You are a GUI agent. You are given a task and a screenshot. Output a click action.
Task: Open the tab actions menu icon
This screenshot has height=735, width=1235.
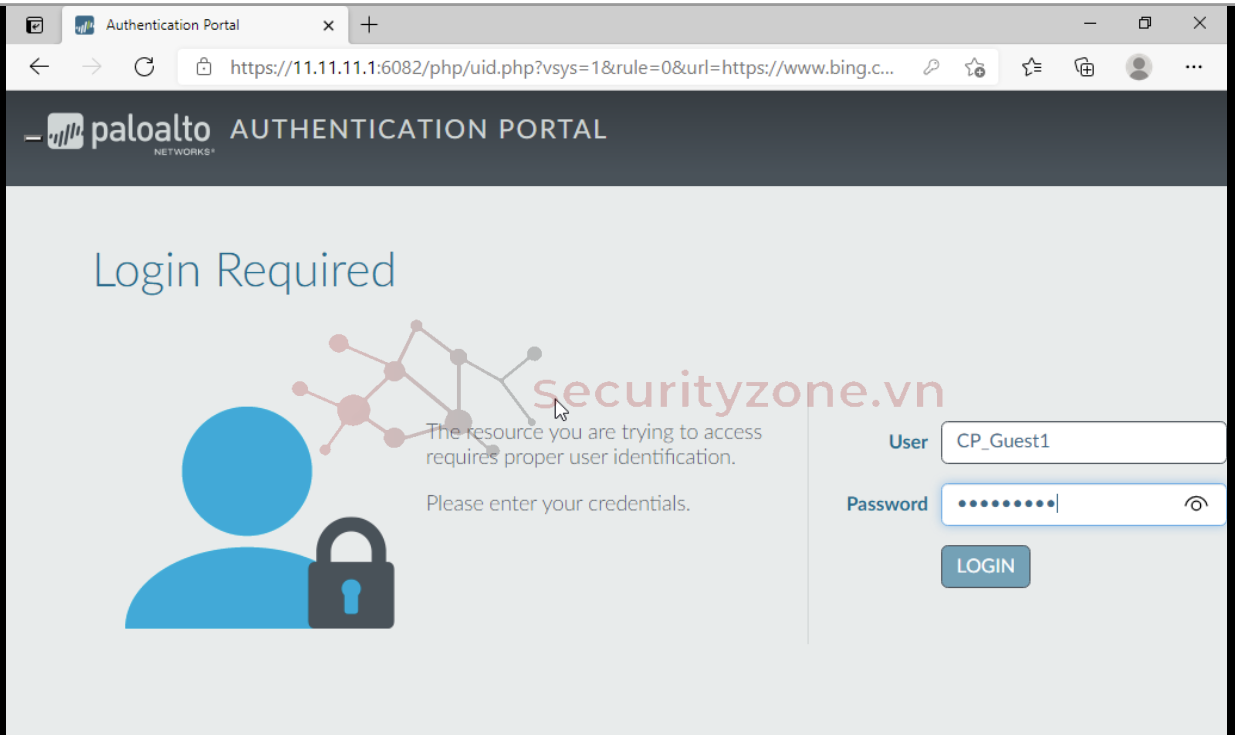pos(34,25)
